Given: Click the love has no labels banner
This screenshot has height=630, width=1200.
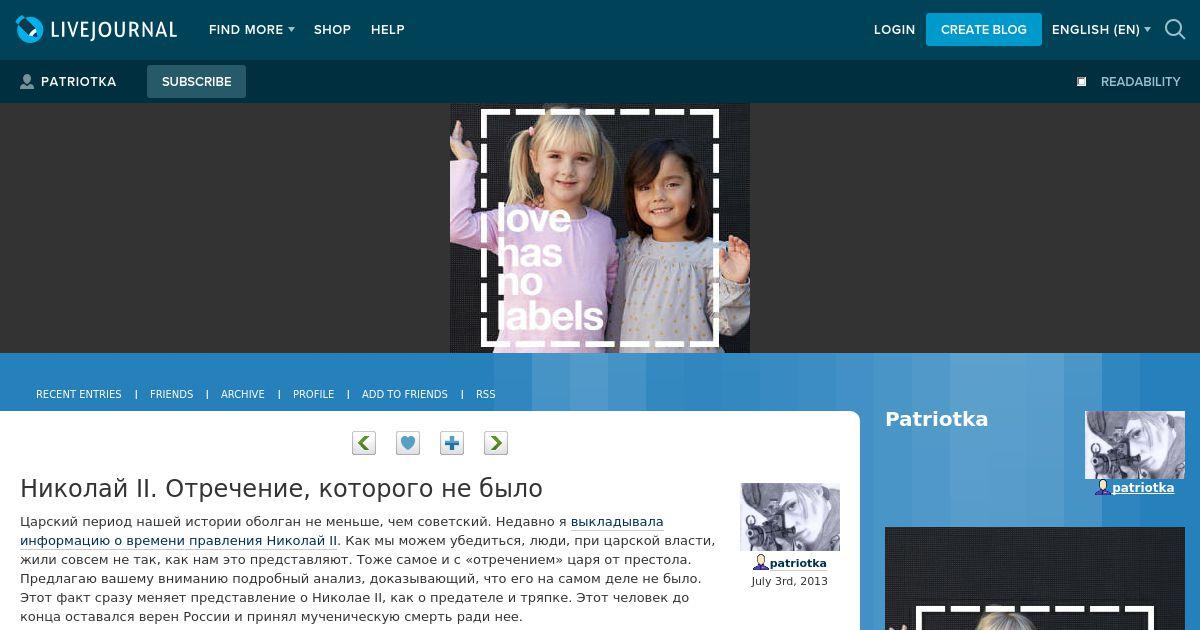Looking at the screenshot, I should 600,228.
